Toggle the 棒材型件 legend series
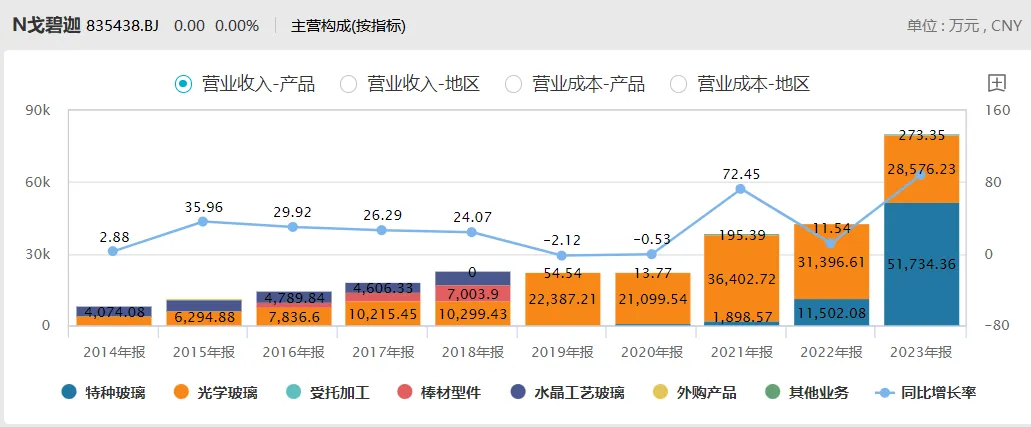The image size is (1031, 427). pyautogui.click(x=440, y=393)
